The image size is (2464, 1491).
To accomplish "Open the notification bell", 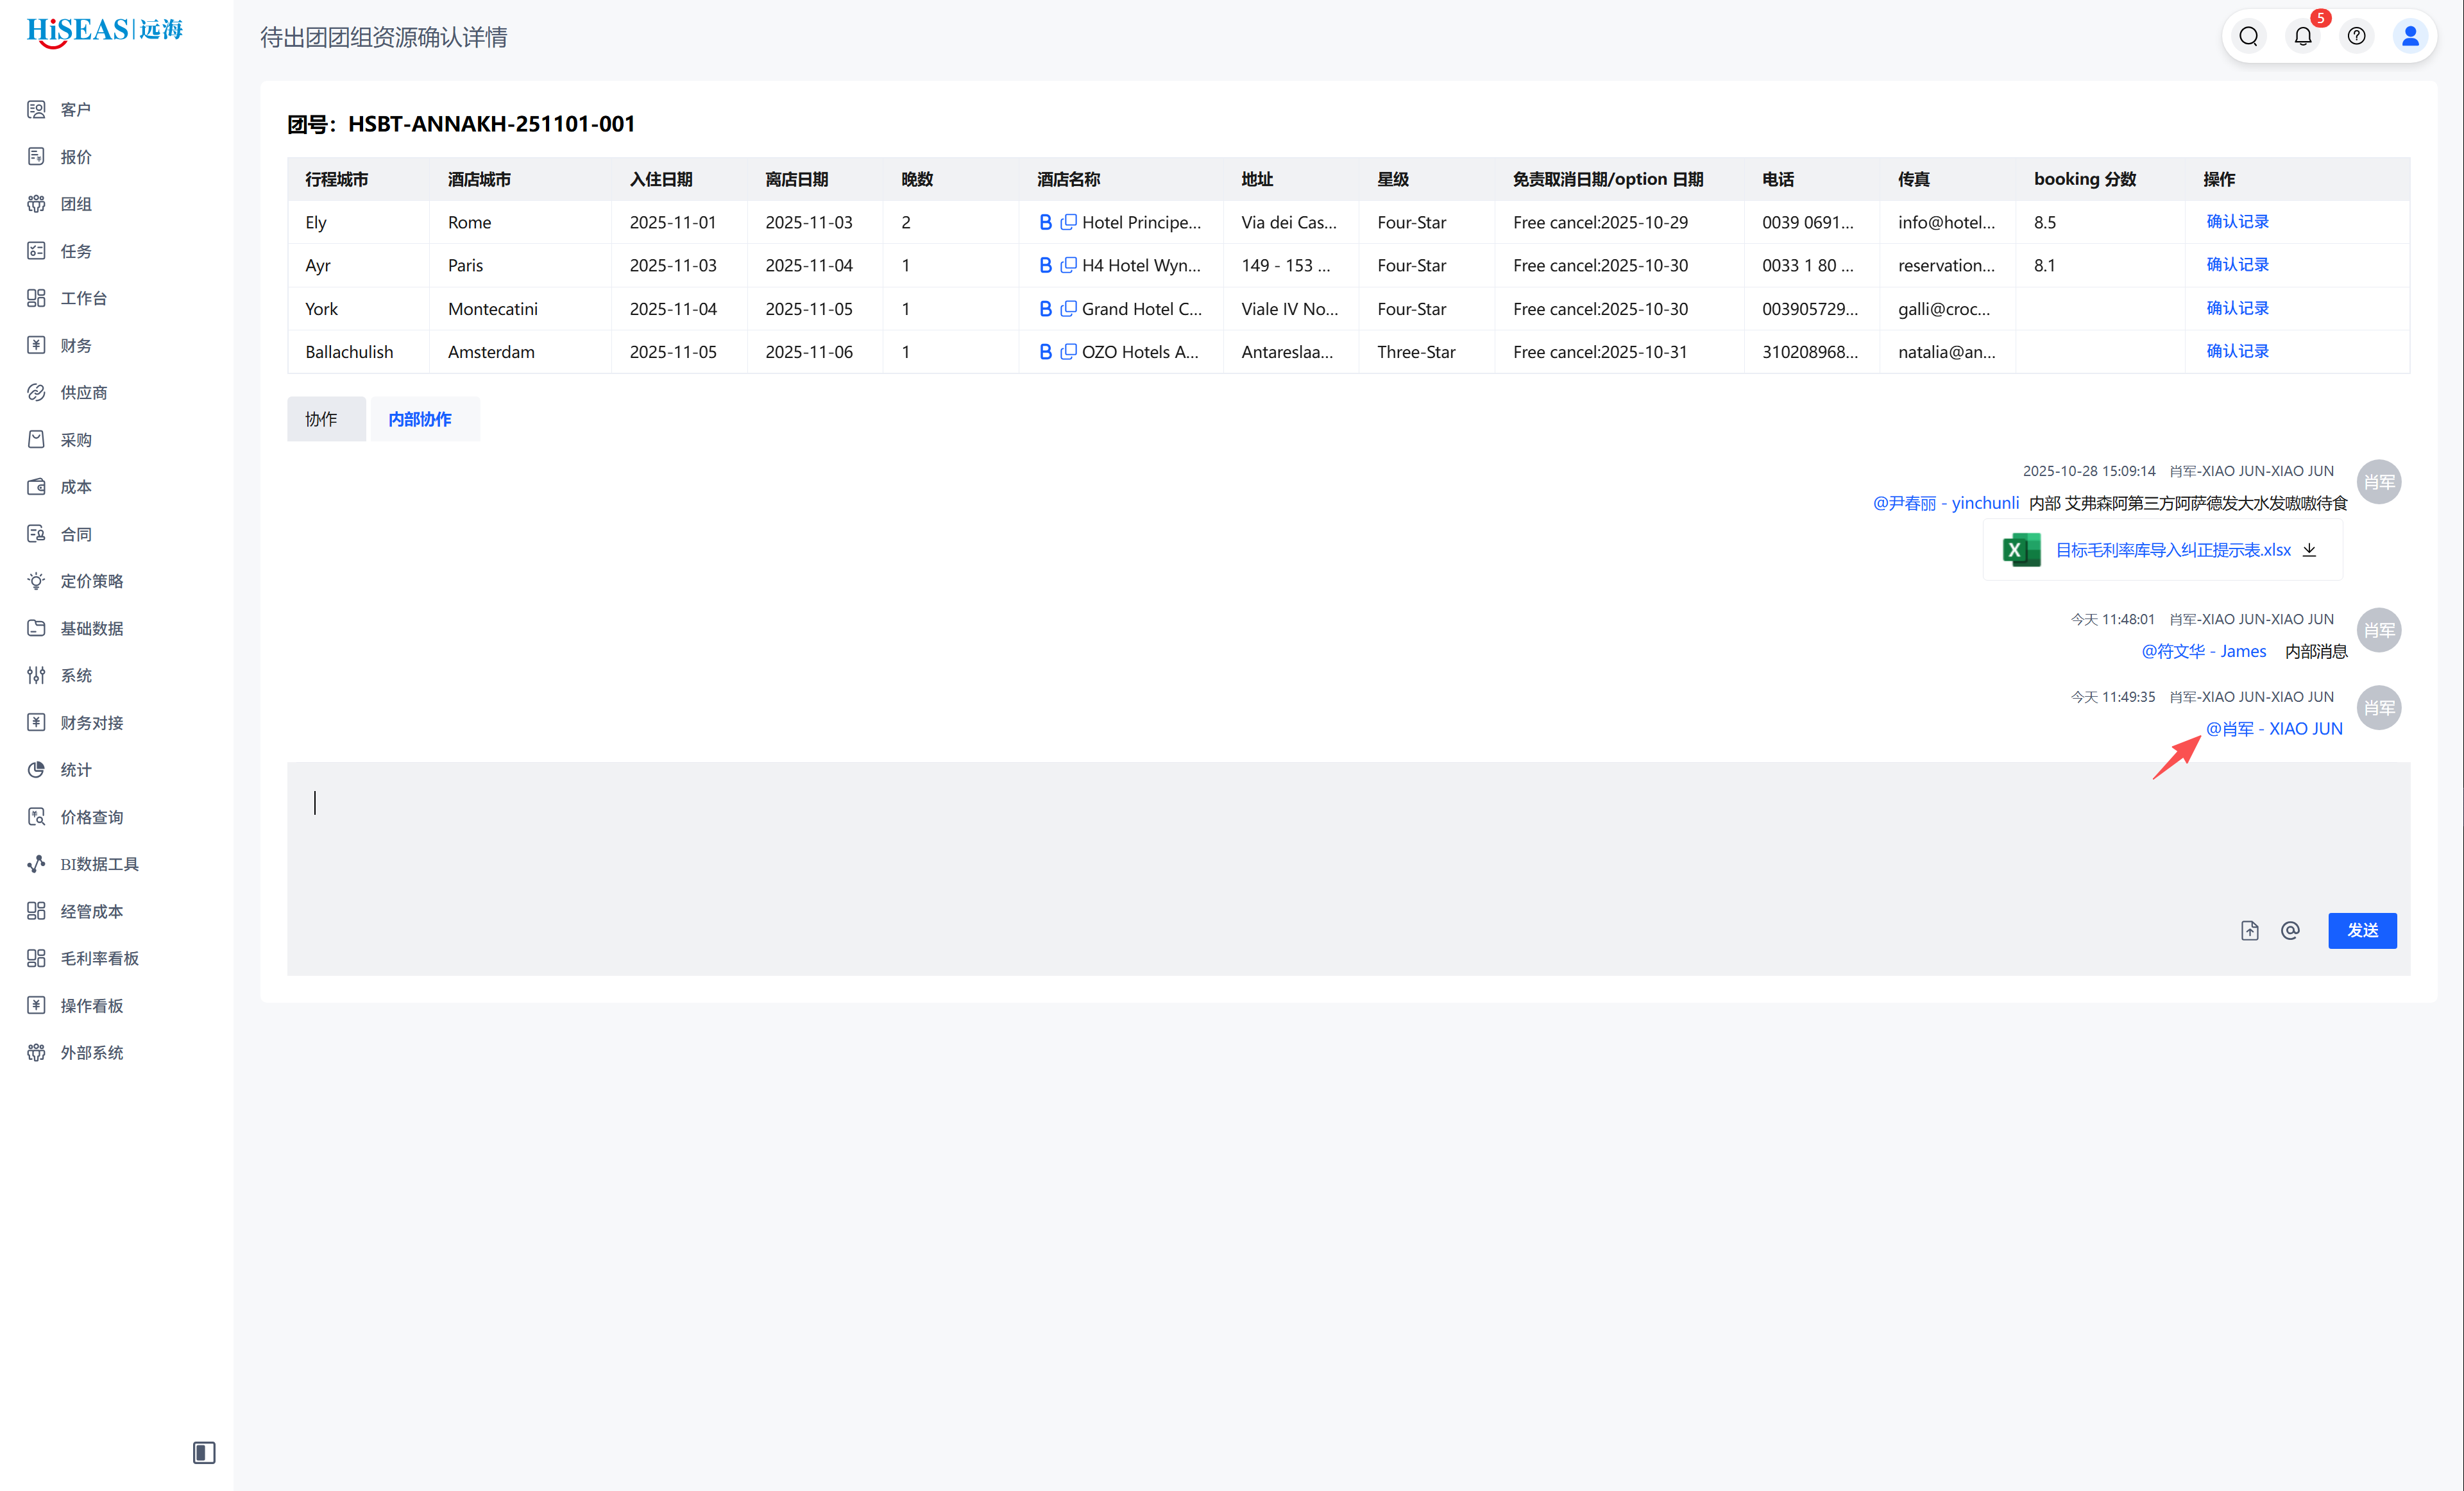I will pyautogui.click(x=2303, y=37).
